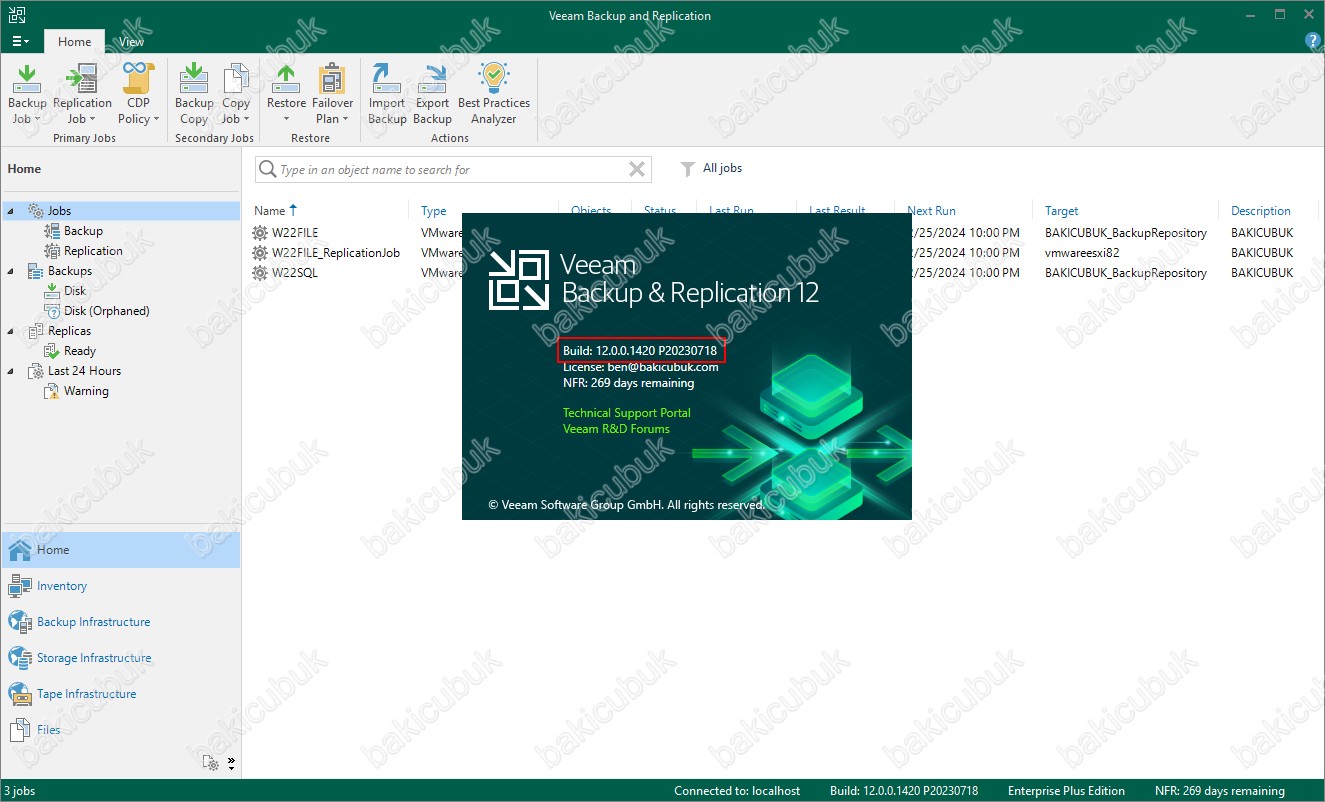Screen dimensions: 1325x802
Task: Select the Replication node under Jobs
Action: click(93, 251)
